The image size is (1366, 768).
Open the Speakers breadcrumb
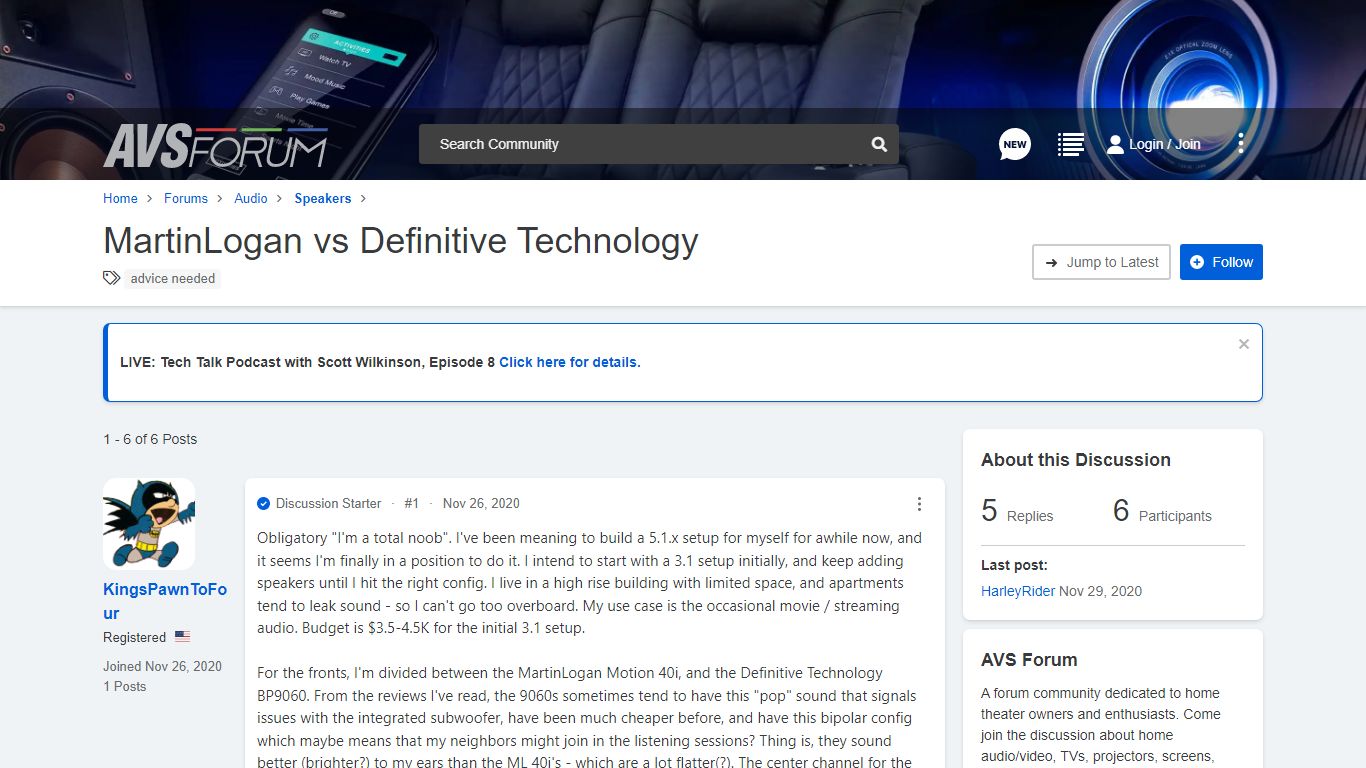(323, 198)
